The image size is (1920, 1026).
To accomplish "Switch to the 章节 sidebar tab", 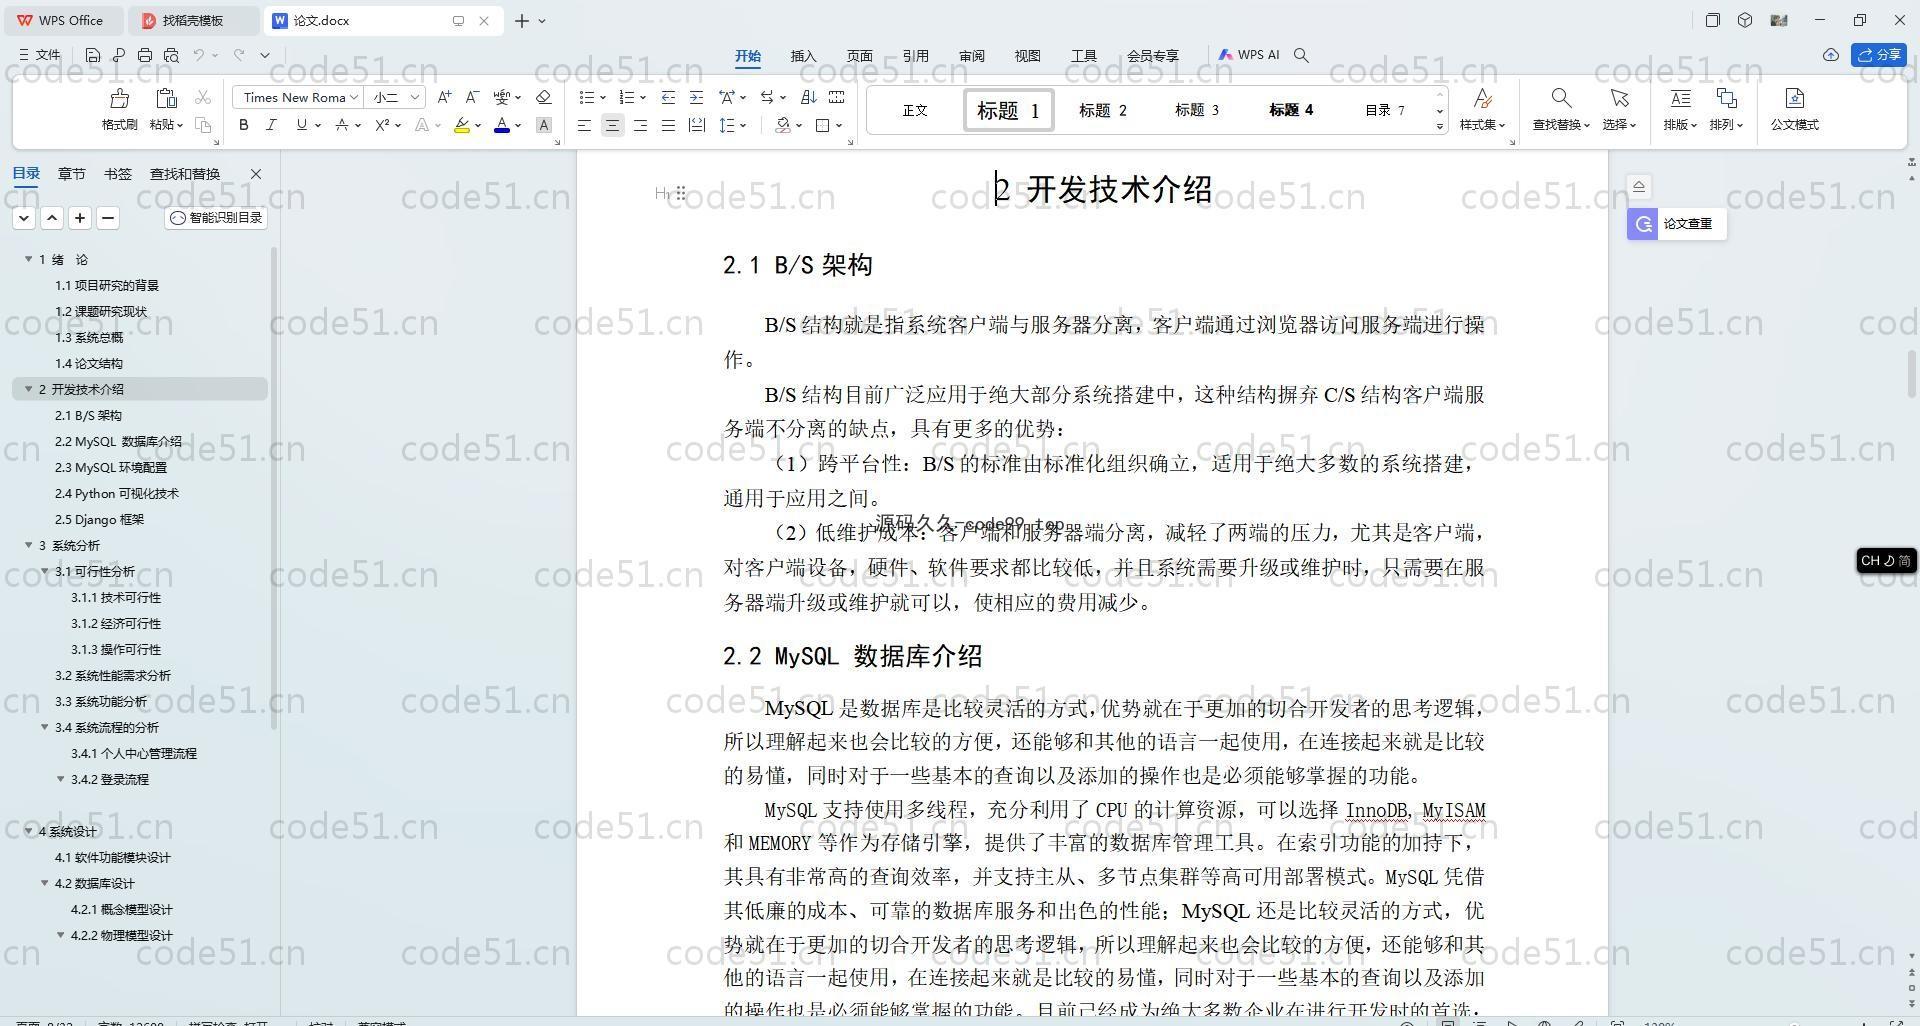I will pyautogui.click(x=71, y=174).
